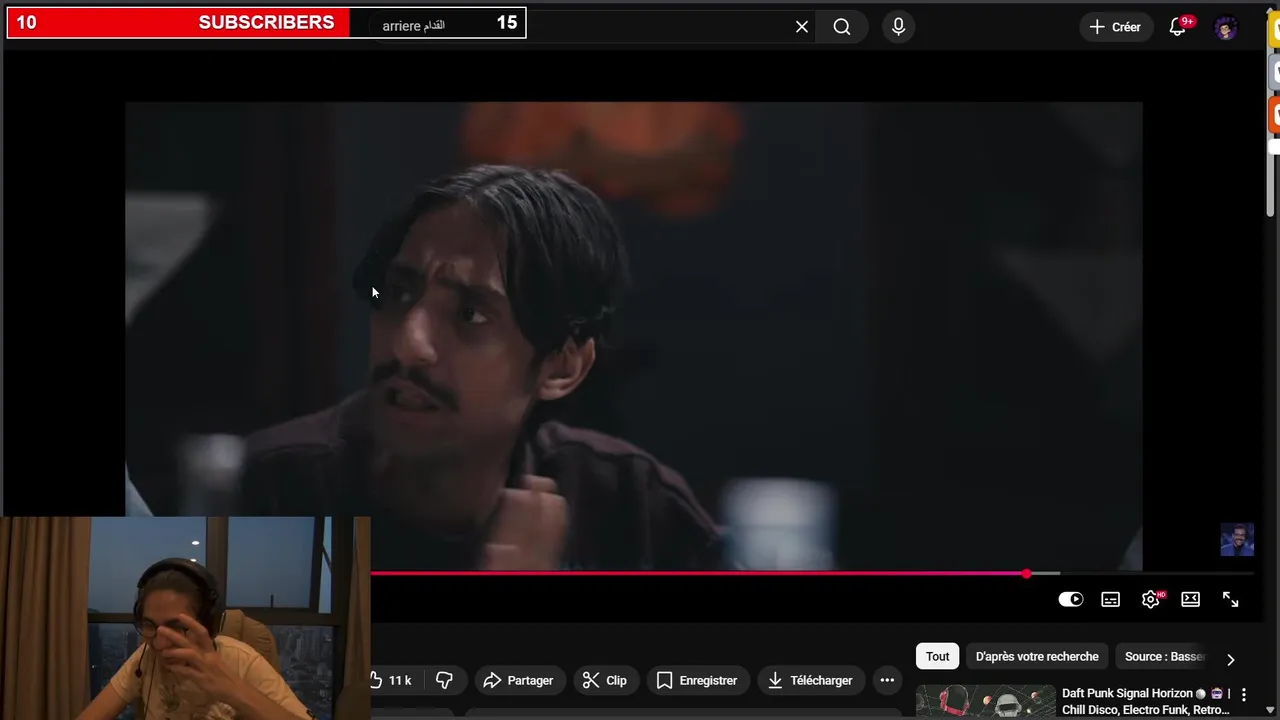Download video with Télécharger button
1280x720 pixels.
click(811, 680)
